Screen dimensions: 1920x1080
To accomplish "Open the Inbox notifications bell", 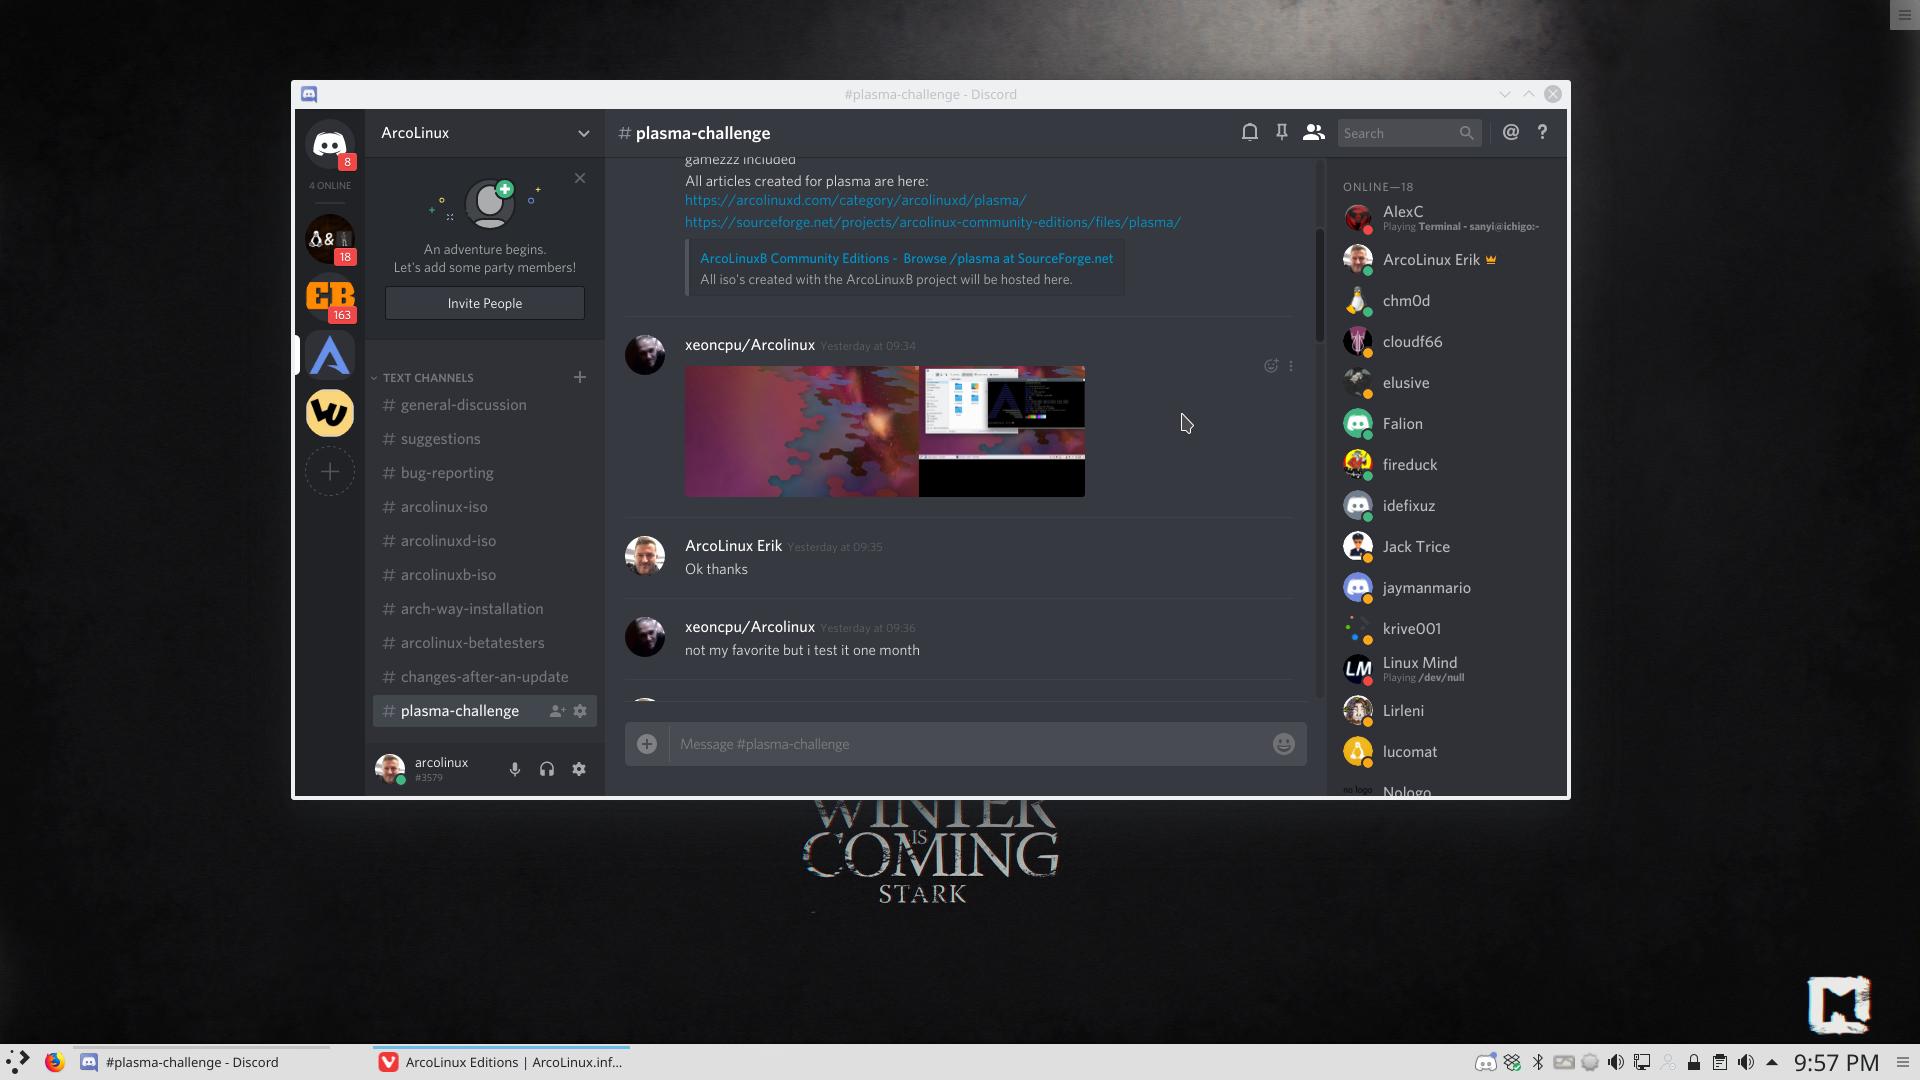I will (1249, 131).
